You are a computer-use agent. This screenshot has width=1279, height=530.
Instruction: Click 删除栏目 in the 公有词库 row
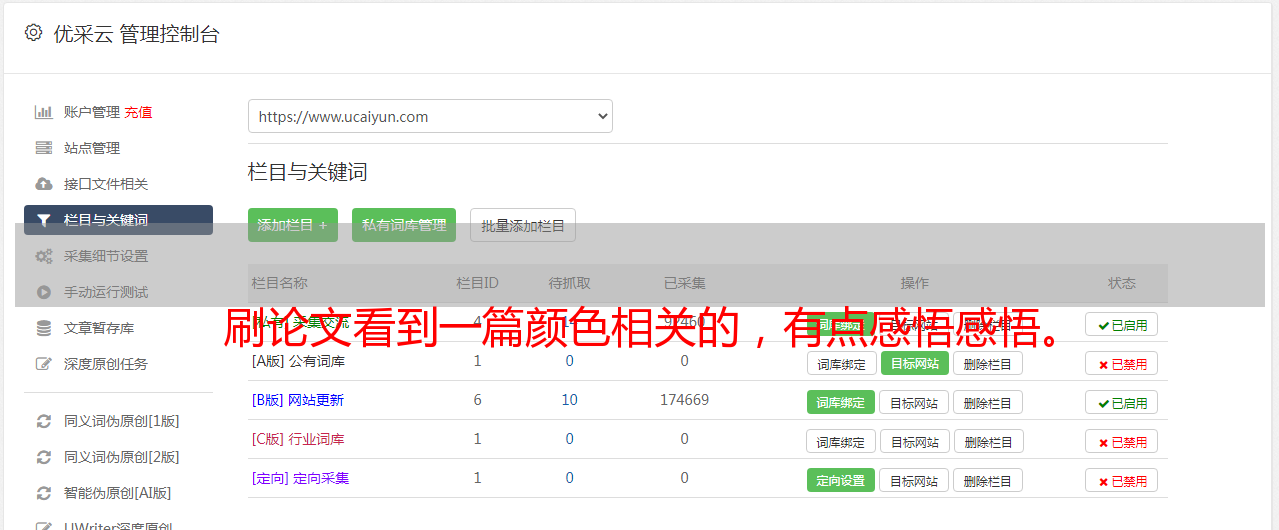pos(988,363)
